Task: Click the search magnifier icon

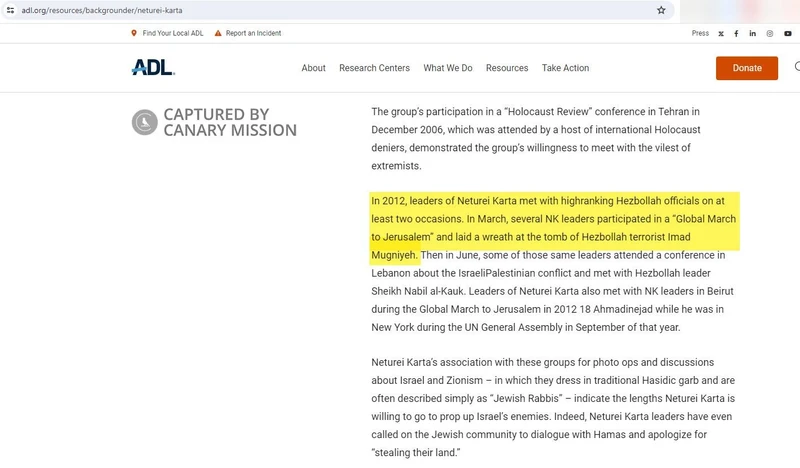Action: click(x=796, y=68)
